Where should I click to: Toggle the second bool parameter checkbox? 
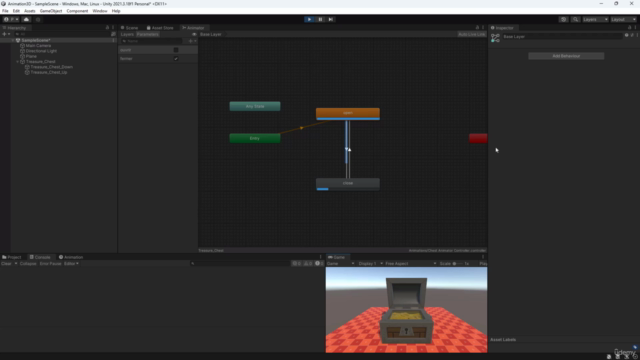point(176,58)
